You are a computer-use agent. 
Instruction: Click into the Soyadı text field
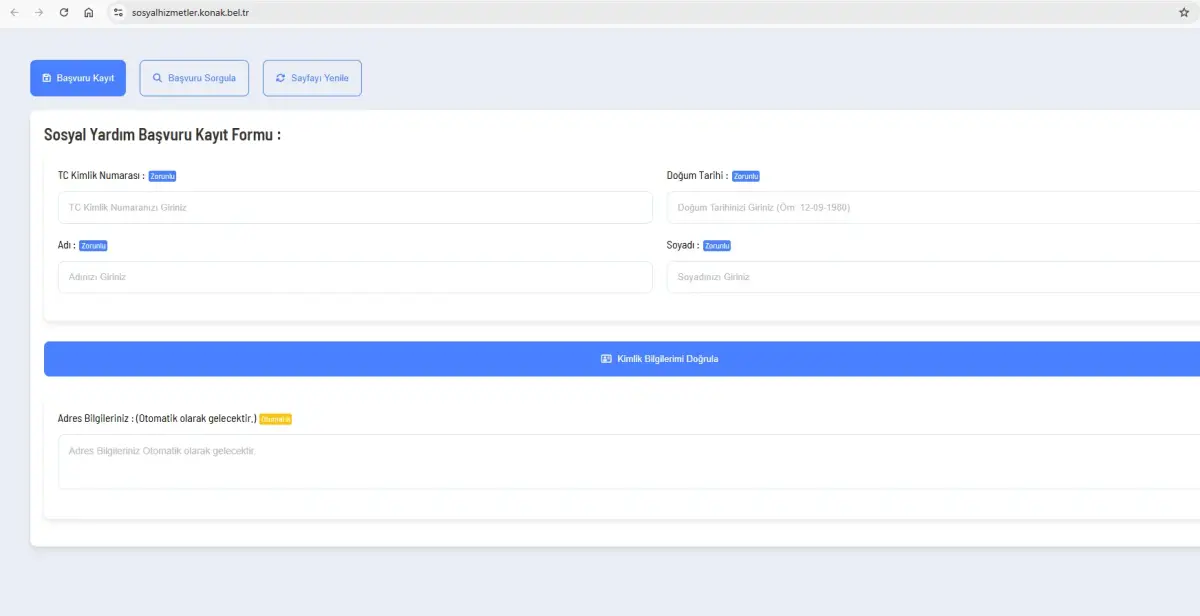tap(930, 277)
